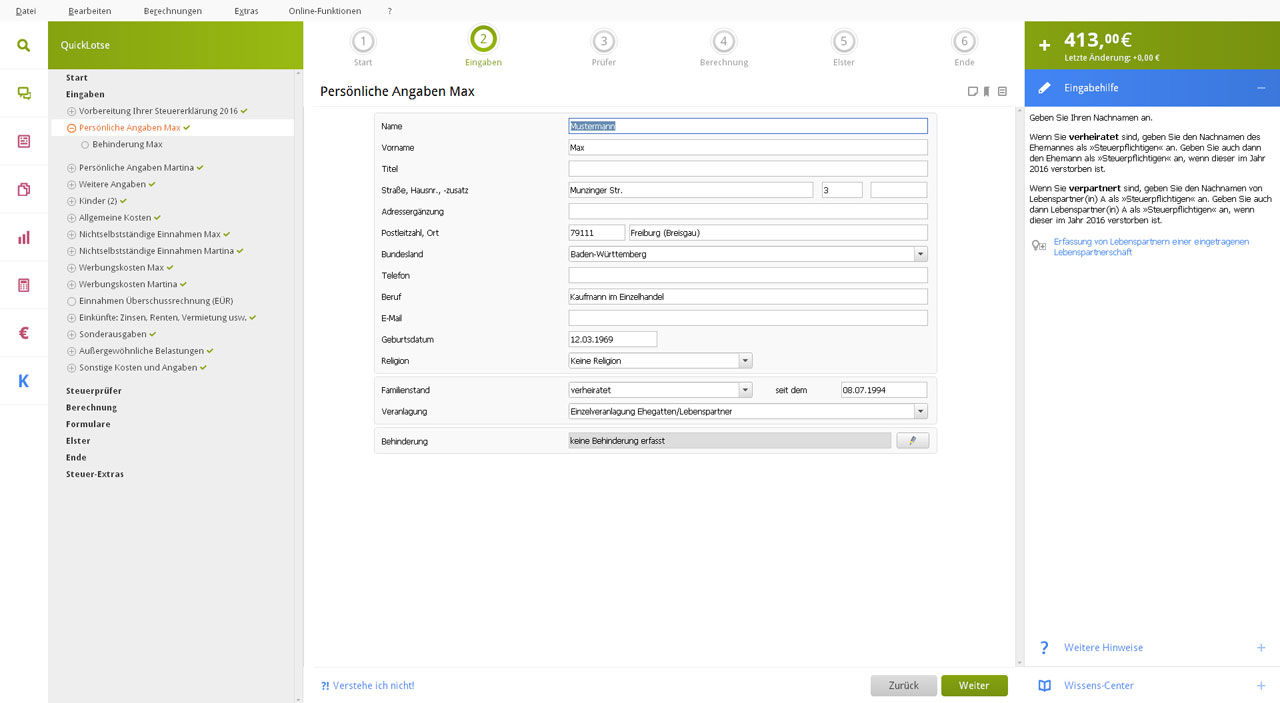This screenshot has width=1280, height=703.
Task: Click into the Telefon input field
Action: click(x=747, y=275)
